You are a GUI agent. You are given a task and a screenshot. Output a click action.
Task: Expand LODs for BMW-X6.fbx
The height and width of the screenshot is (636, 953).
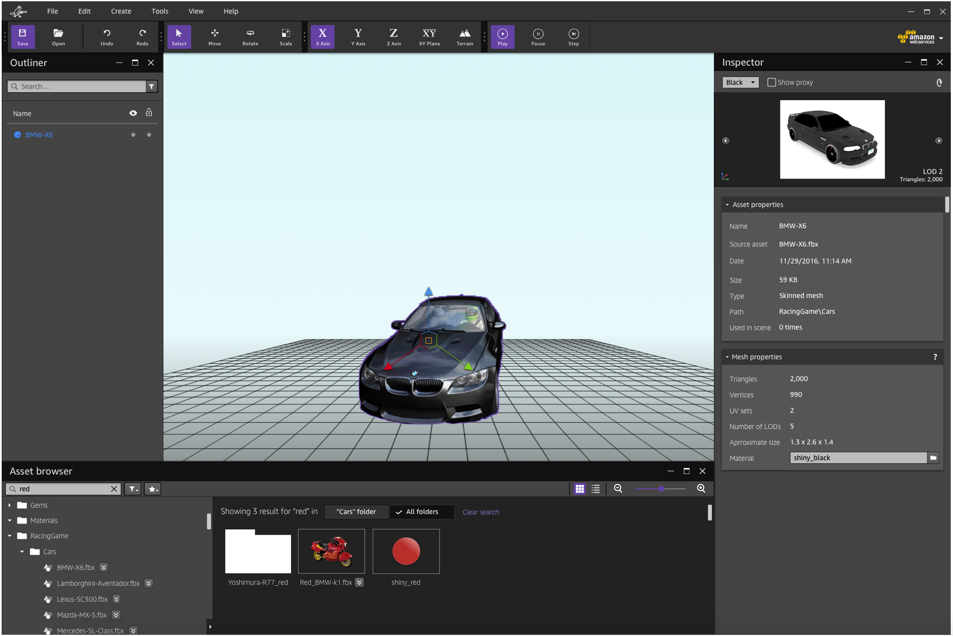[104, 567]
